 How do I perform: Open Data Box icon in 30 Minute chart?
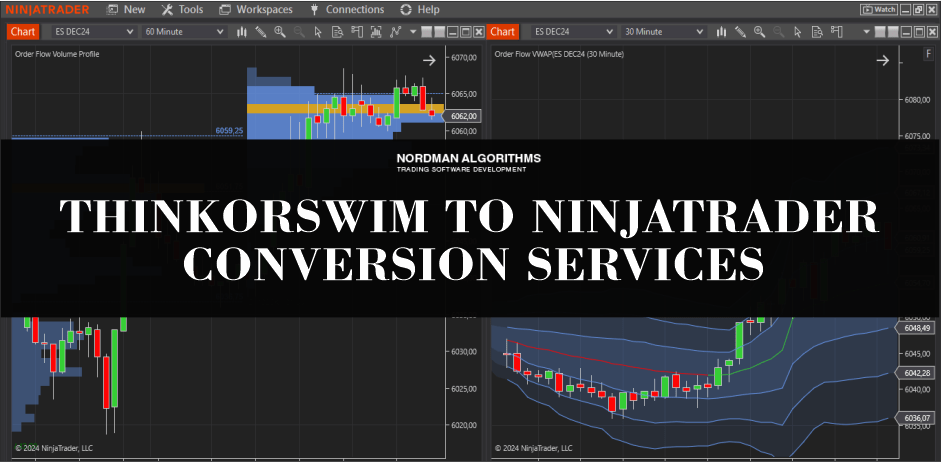817,32
